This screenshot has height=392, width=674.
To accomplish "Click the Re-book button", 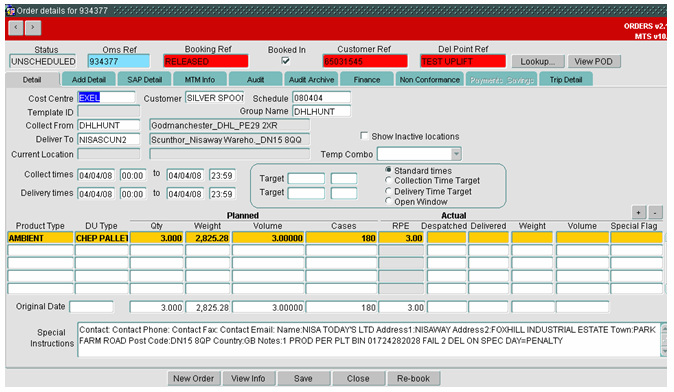I will 414,378.
